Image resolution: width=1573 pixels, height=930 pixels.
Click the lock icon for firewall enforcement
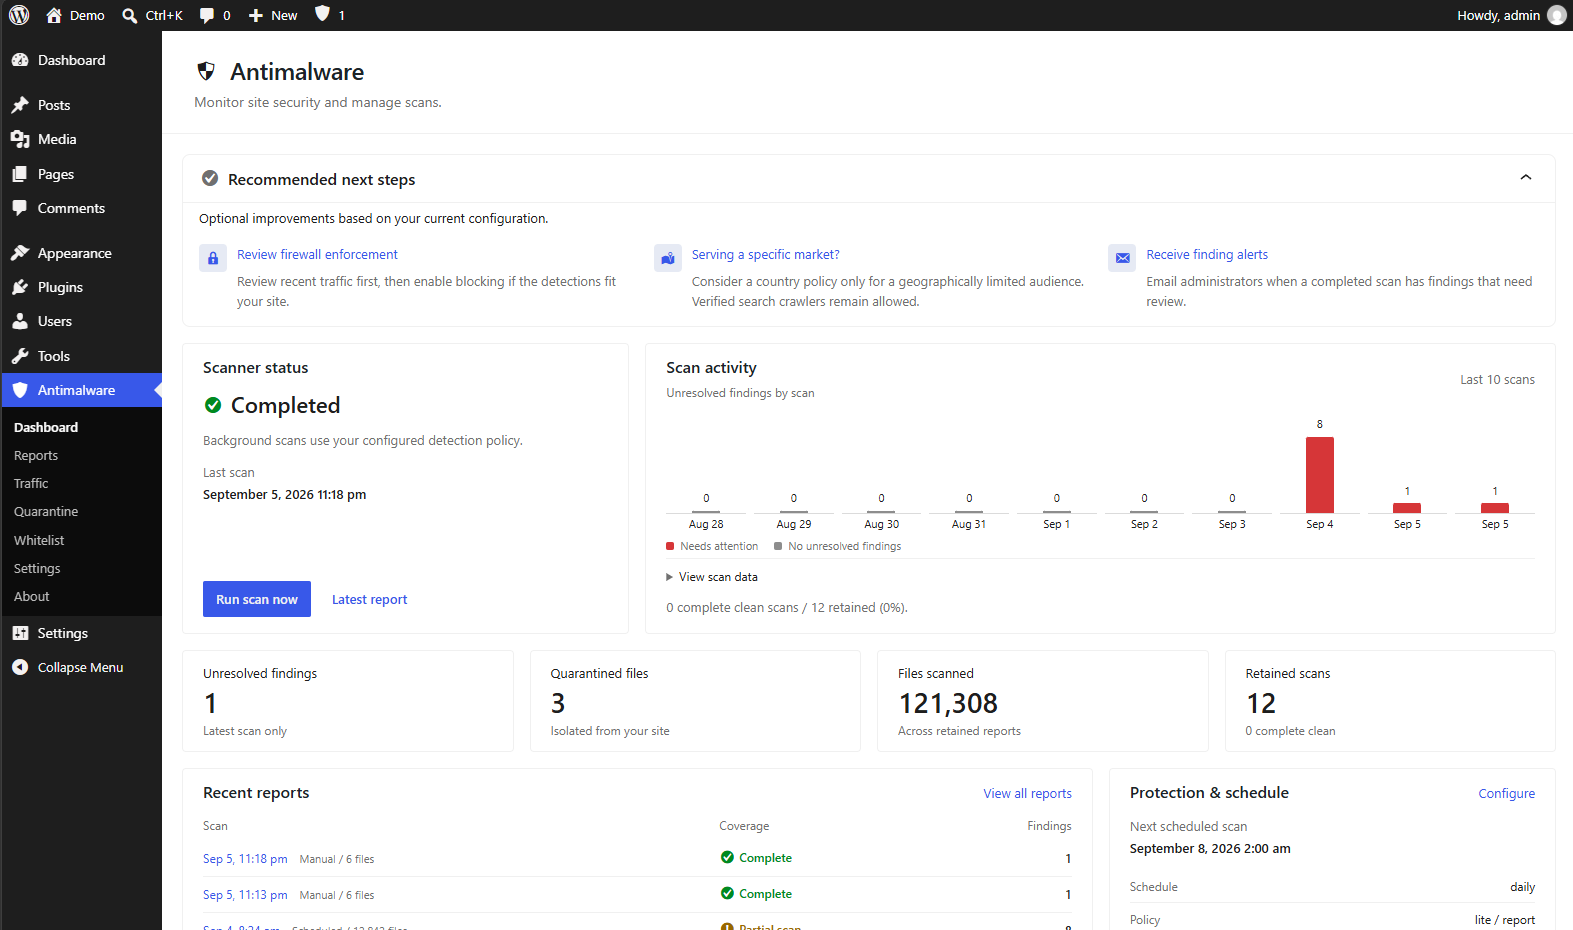[212, 258]
